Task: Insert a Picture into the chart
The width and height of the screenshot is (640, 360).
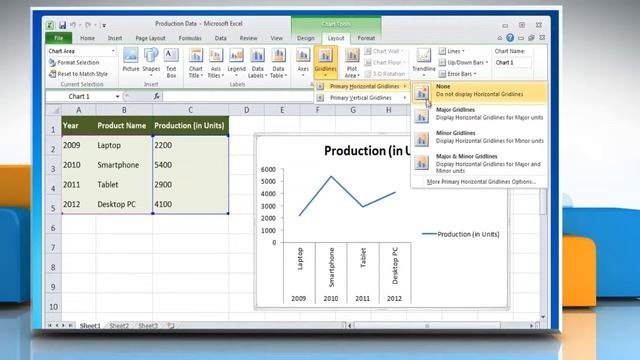Action: [x=131, y=60]
